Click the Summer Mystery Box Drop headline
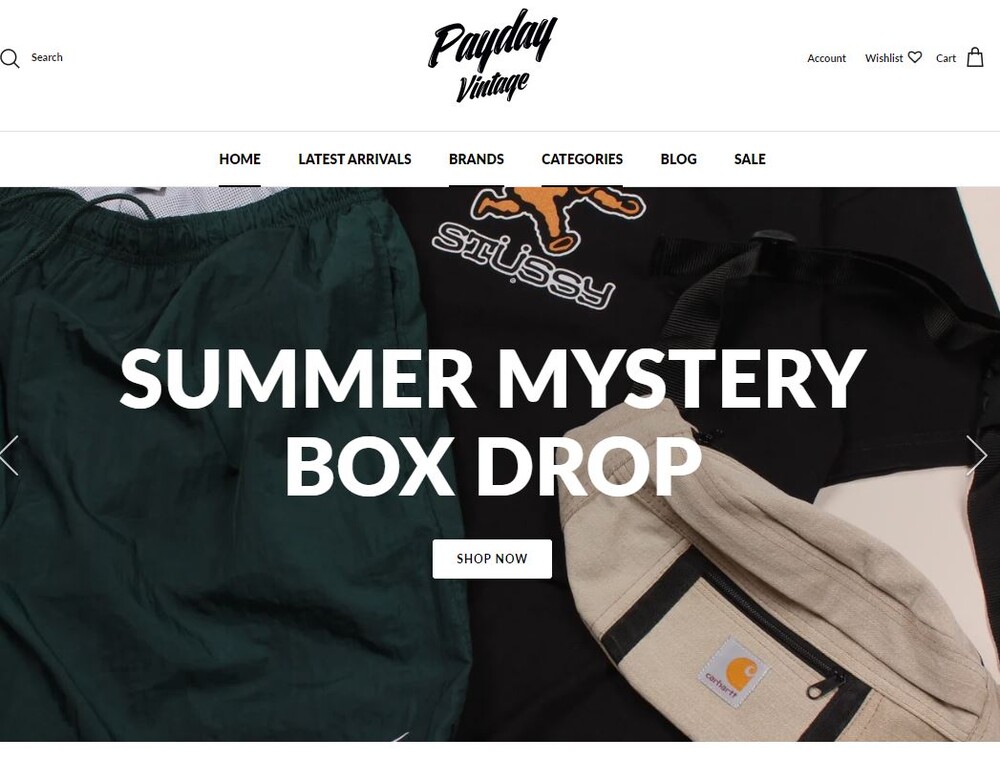The image size is (1000, 760). [x=492, y=422]
